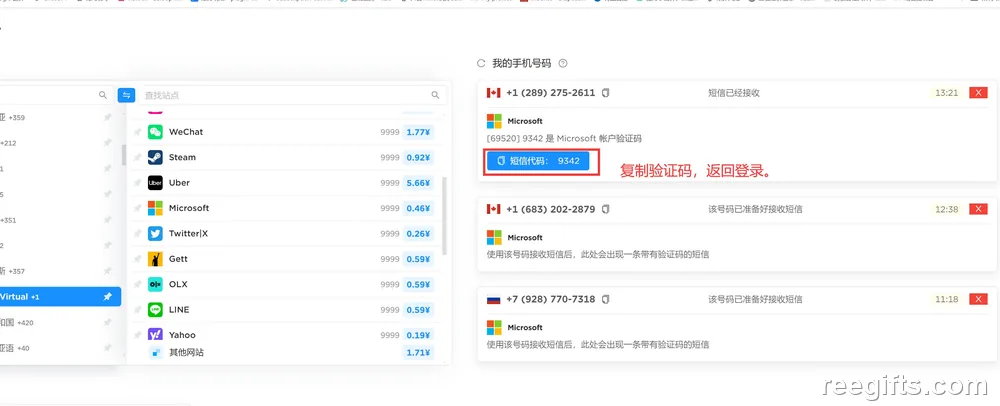This screenshot has height=406, width=1000.
Task: Unpin the Virtual +1 country
Action: coord(108,297)
